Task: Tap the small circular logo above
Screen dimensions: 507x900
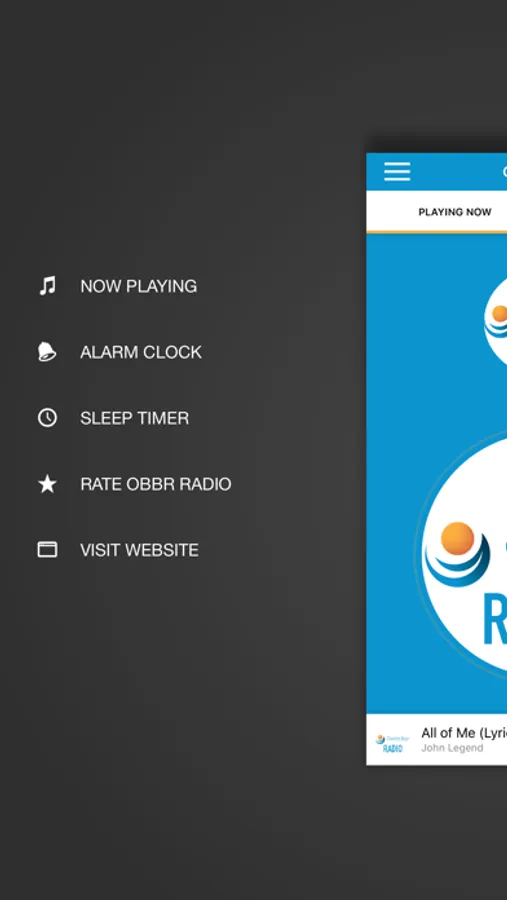Action: [x=495, y=322]
